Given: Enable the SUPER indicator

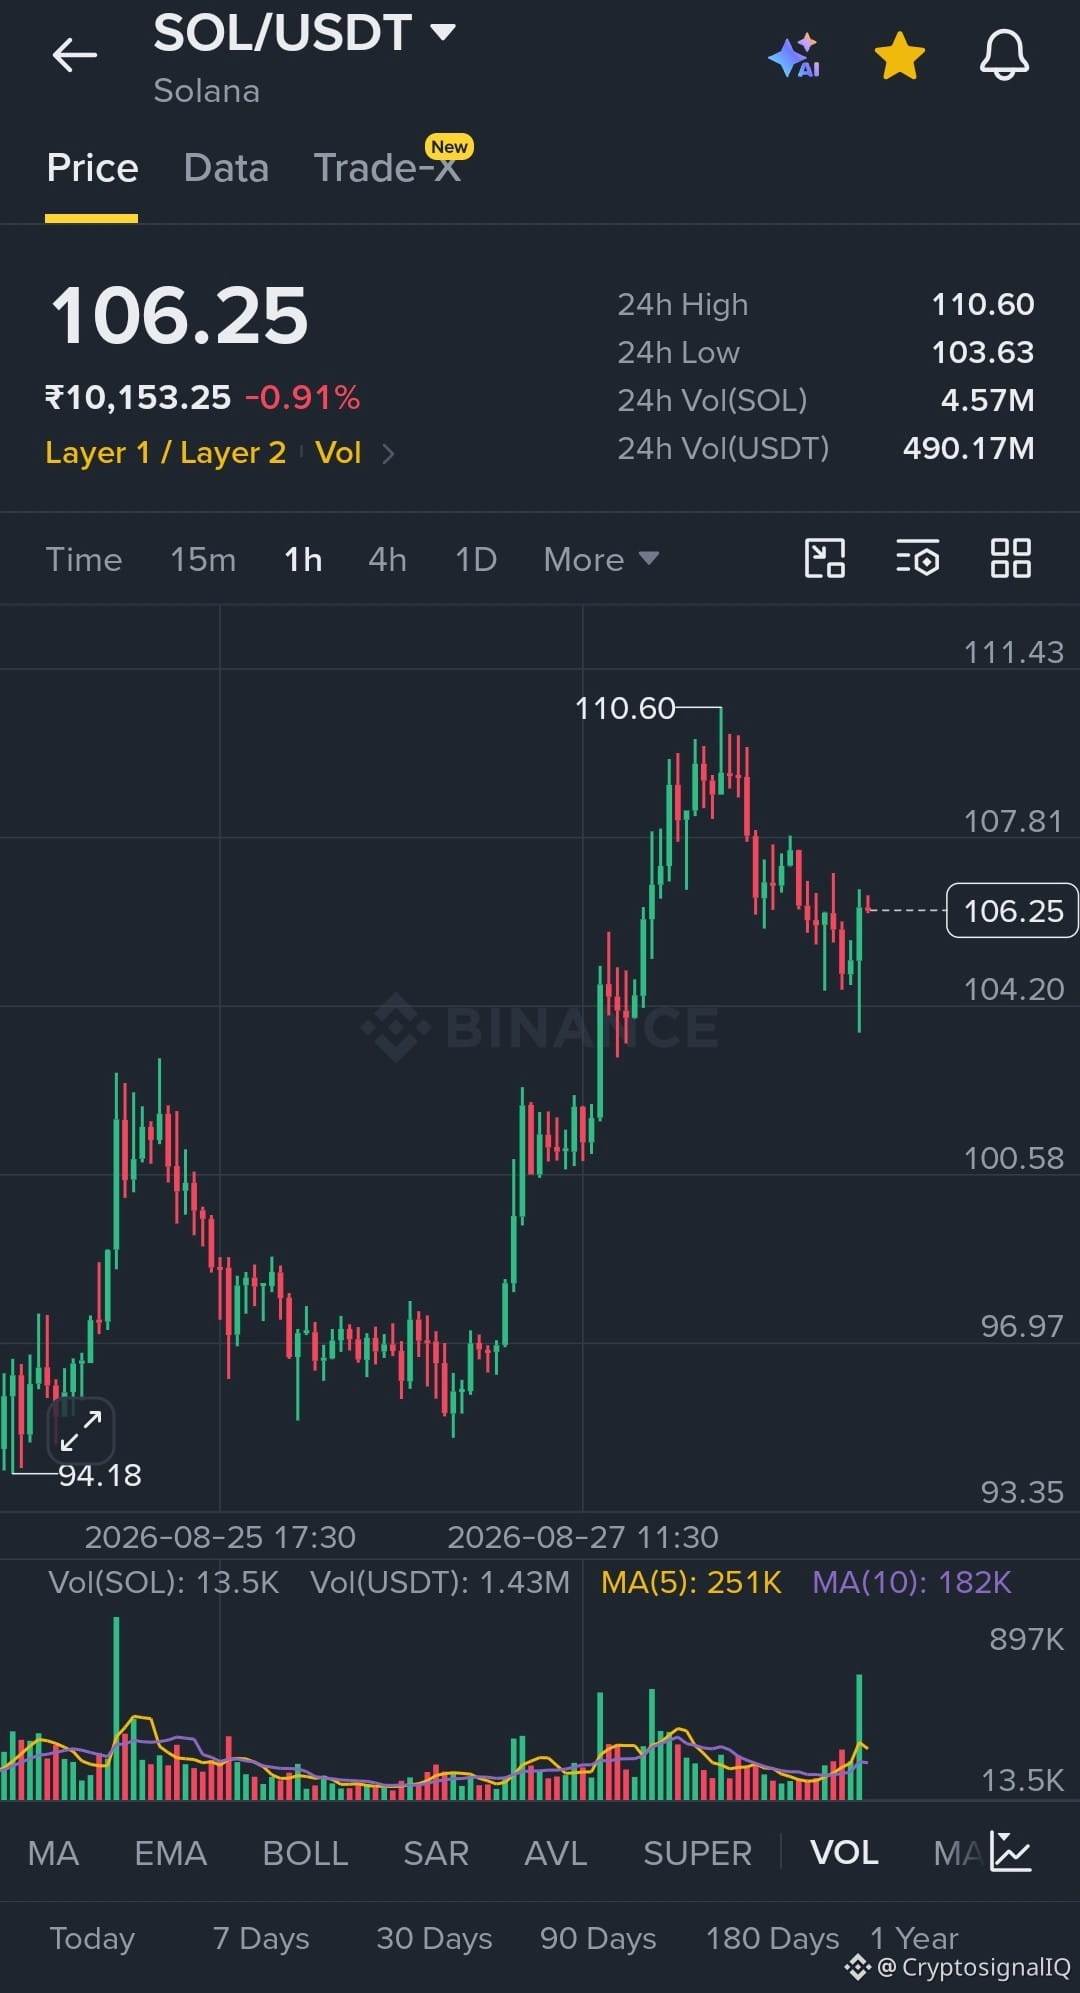Looking at the screenshot, I should pyautogui.click(x=697, y=1853).
